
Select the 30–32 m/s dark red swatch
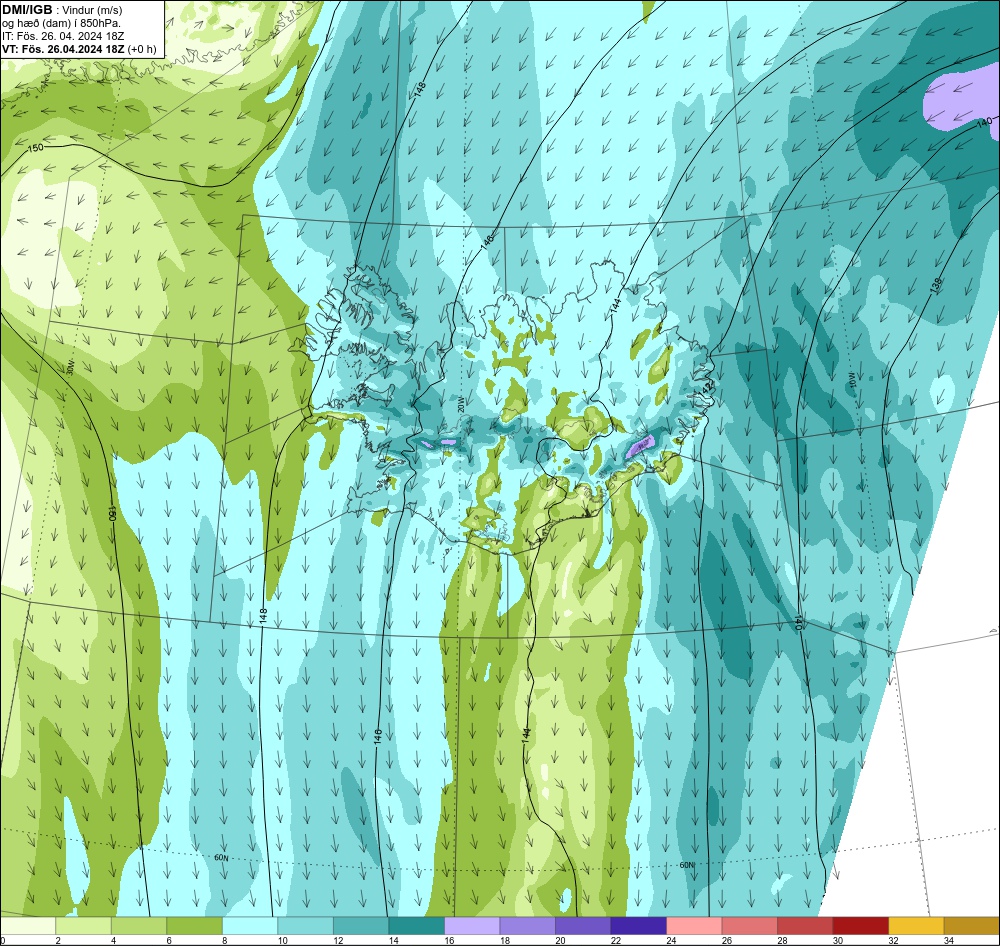(860, 926)
